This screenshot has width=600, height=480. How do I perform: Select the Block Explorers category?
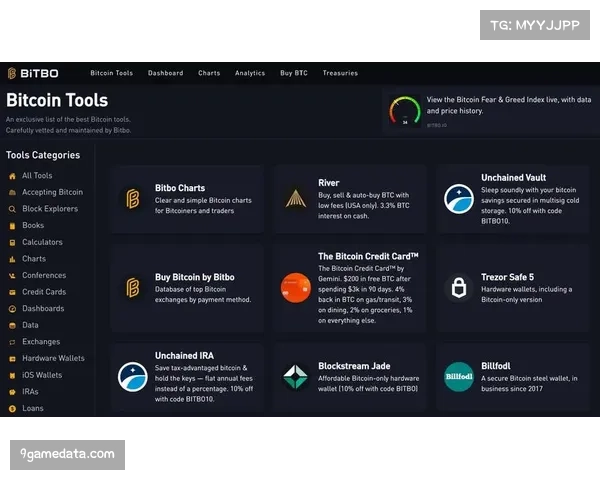50,209
